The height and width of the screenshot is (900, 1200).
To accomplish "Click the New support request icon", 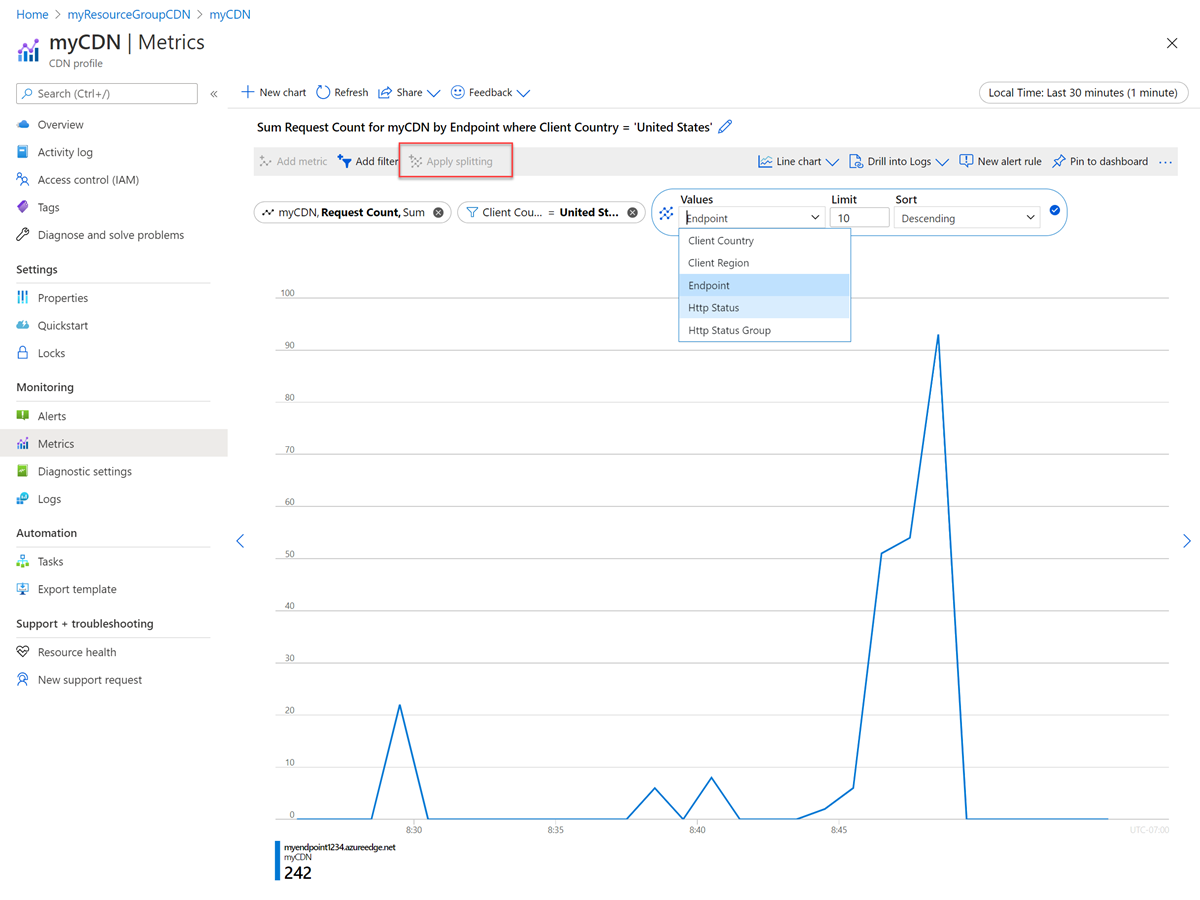I will click(23, 680).
